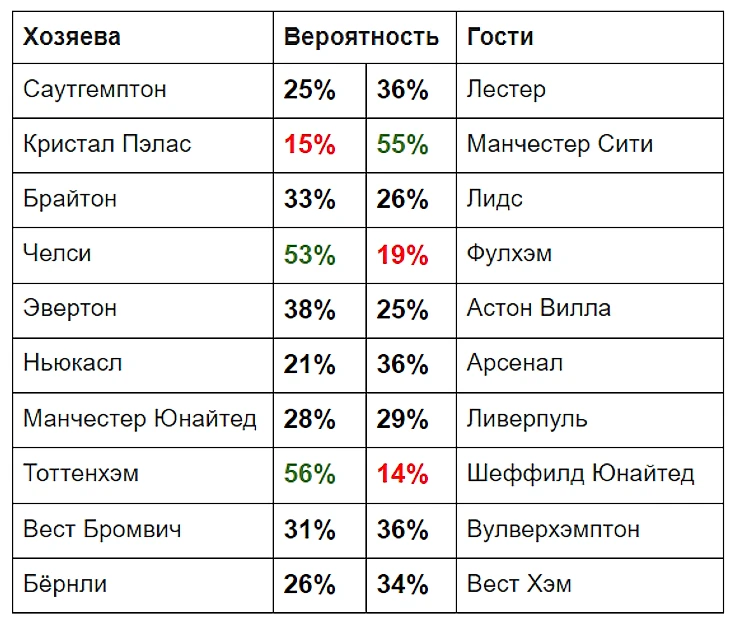The image size is (730, 617).
Task: Select the Шеффилд Юнайтед cell
Action: pyautogui.click(x=590, y=475)
